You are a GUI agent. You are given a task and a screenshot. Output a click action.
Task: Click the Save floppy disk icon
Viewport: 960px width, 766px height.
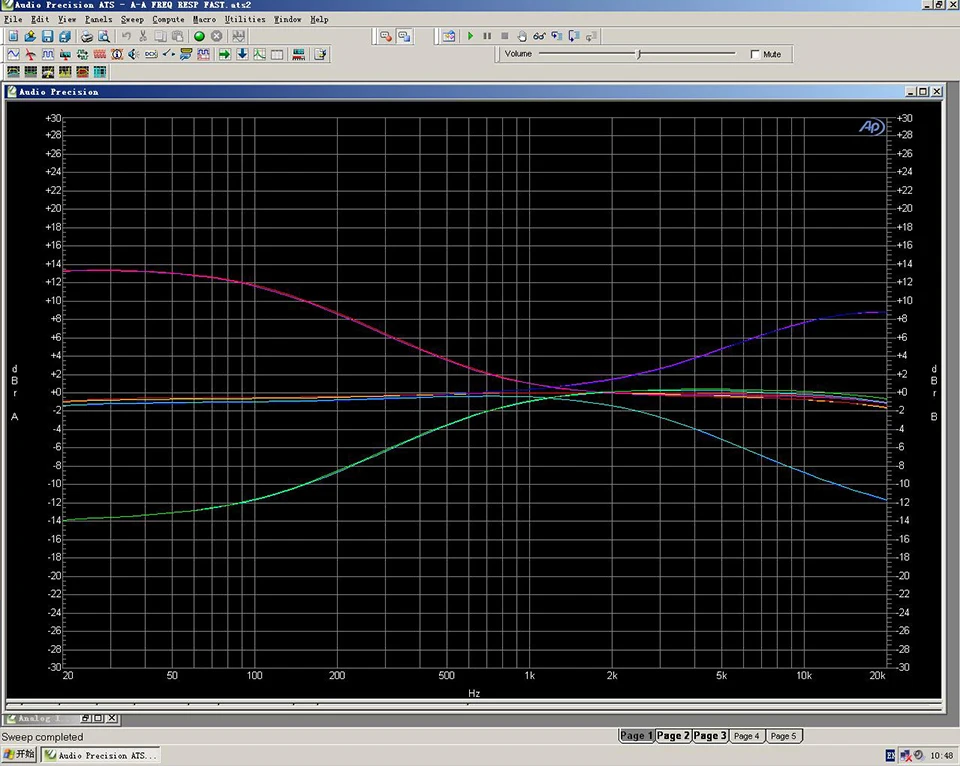(47, 36)
